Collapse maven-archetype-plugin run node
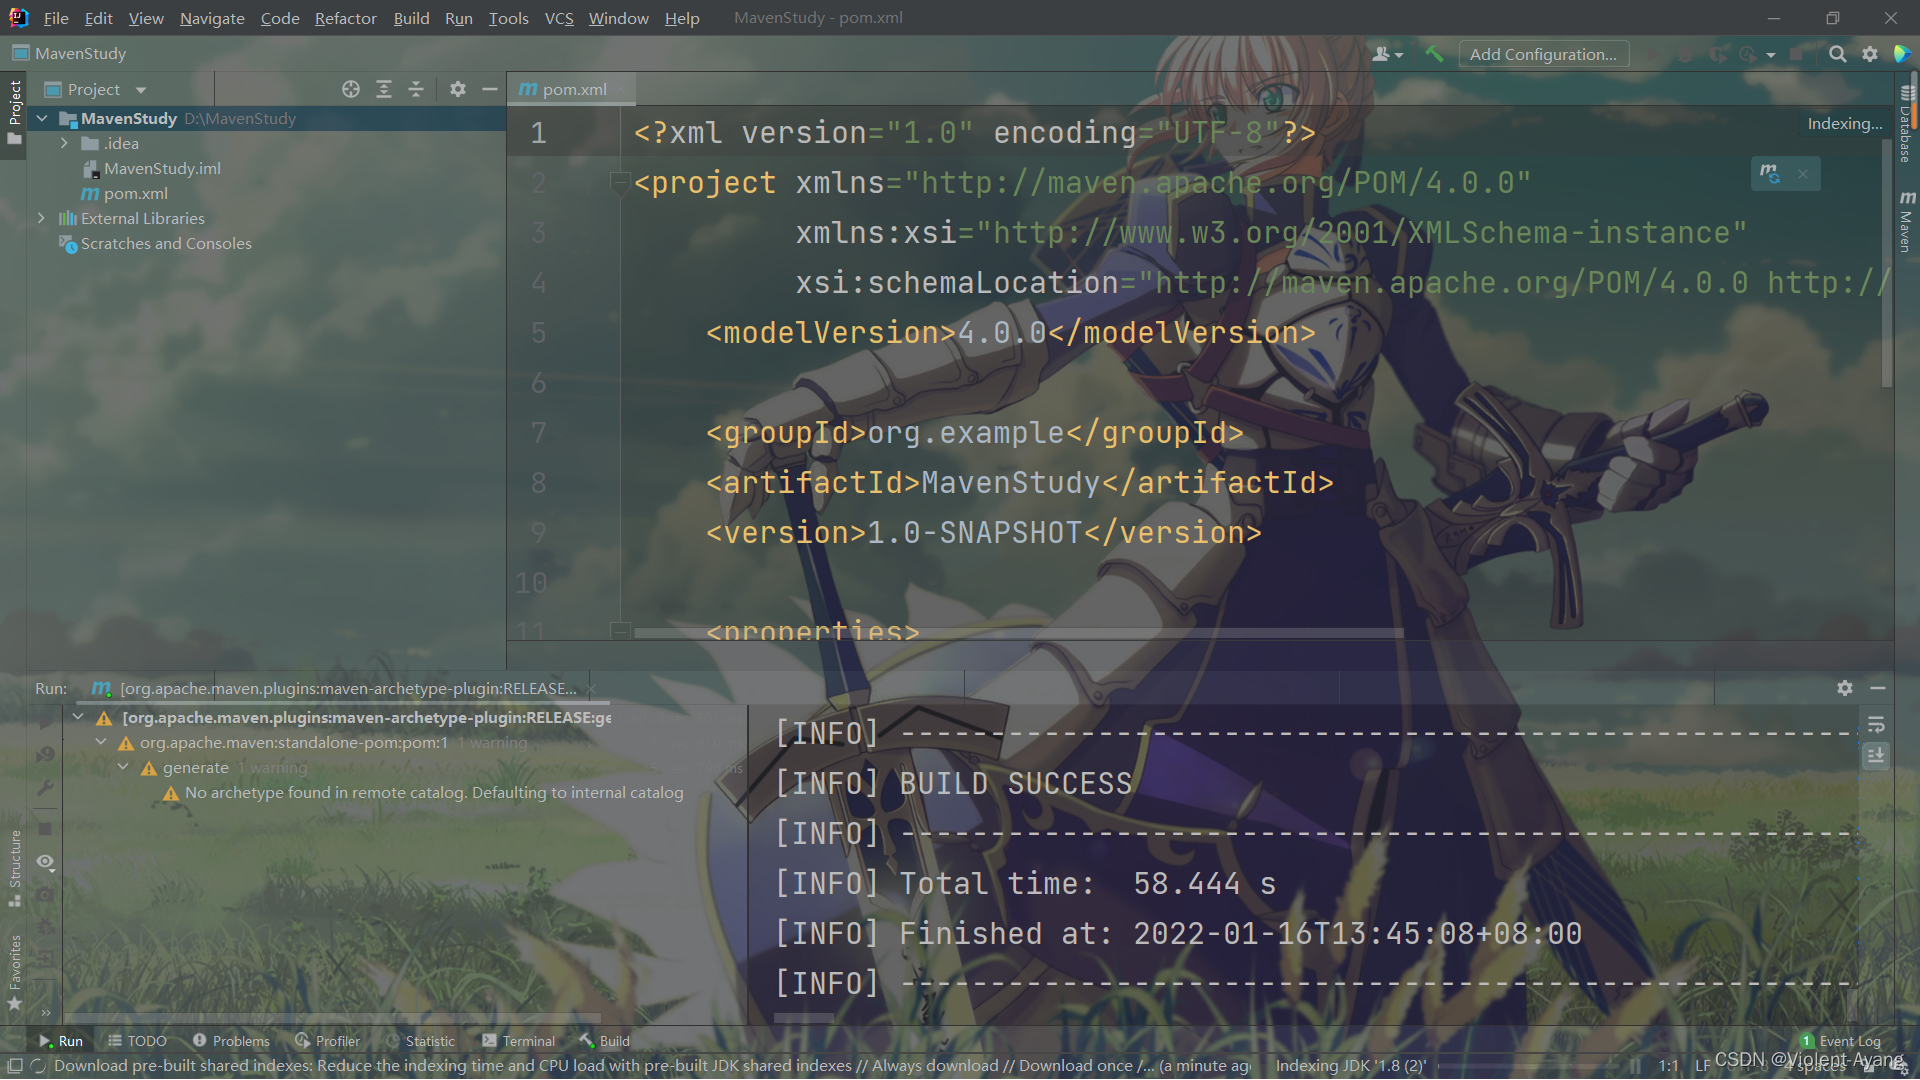 [x=78, y=717]
